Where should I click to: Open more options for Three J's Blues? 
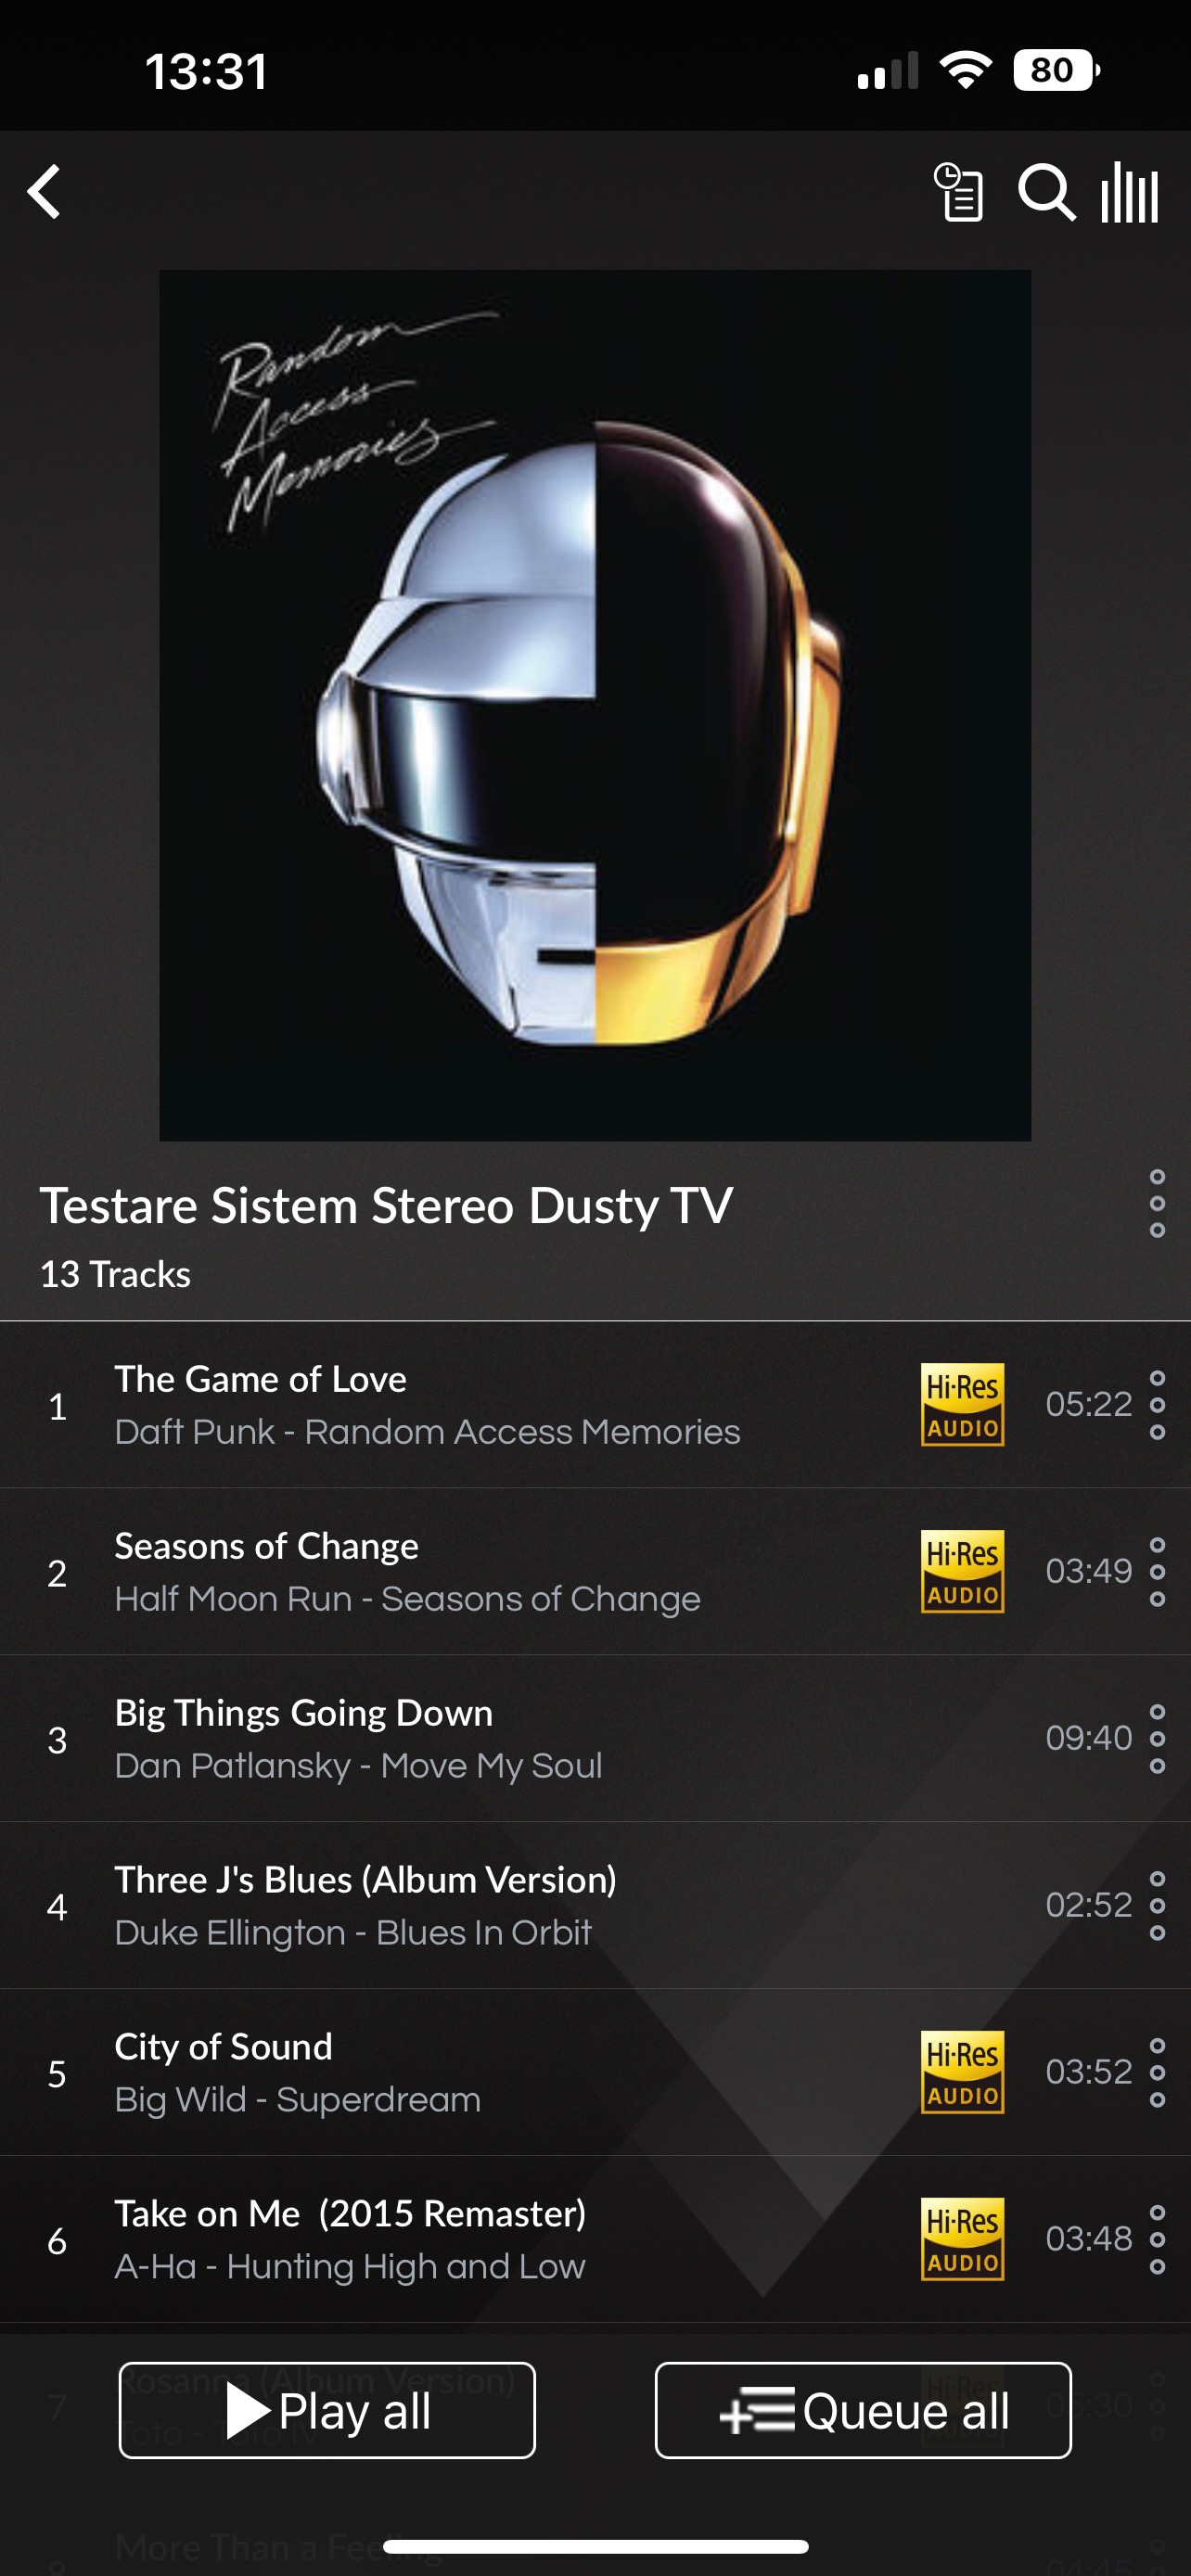point(1157,1906)
